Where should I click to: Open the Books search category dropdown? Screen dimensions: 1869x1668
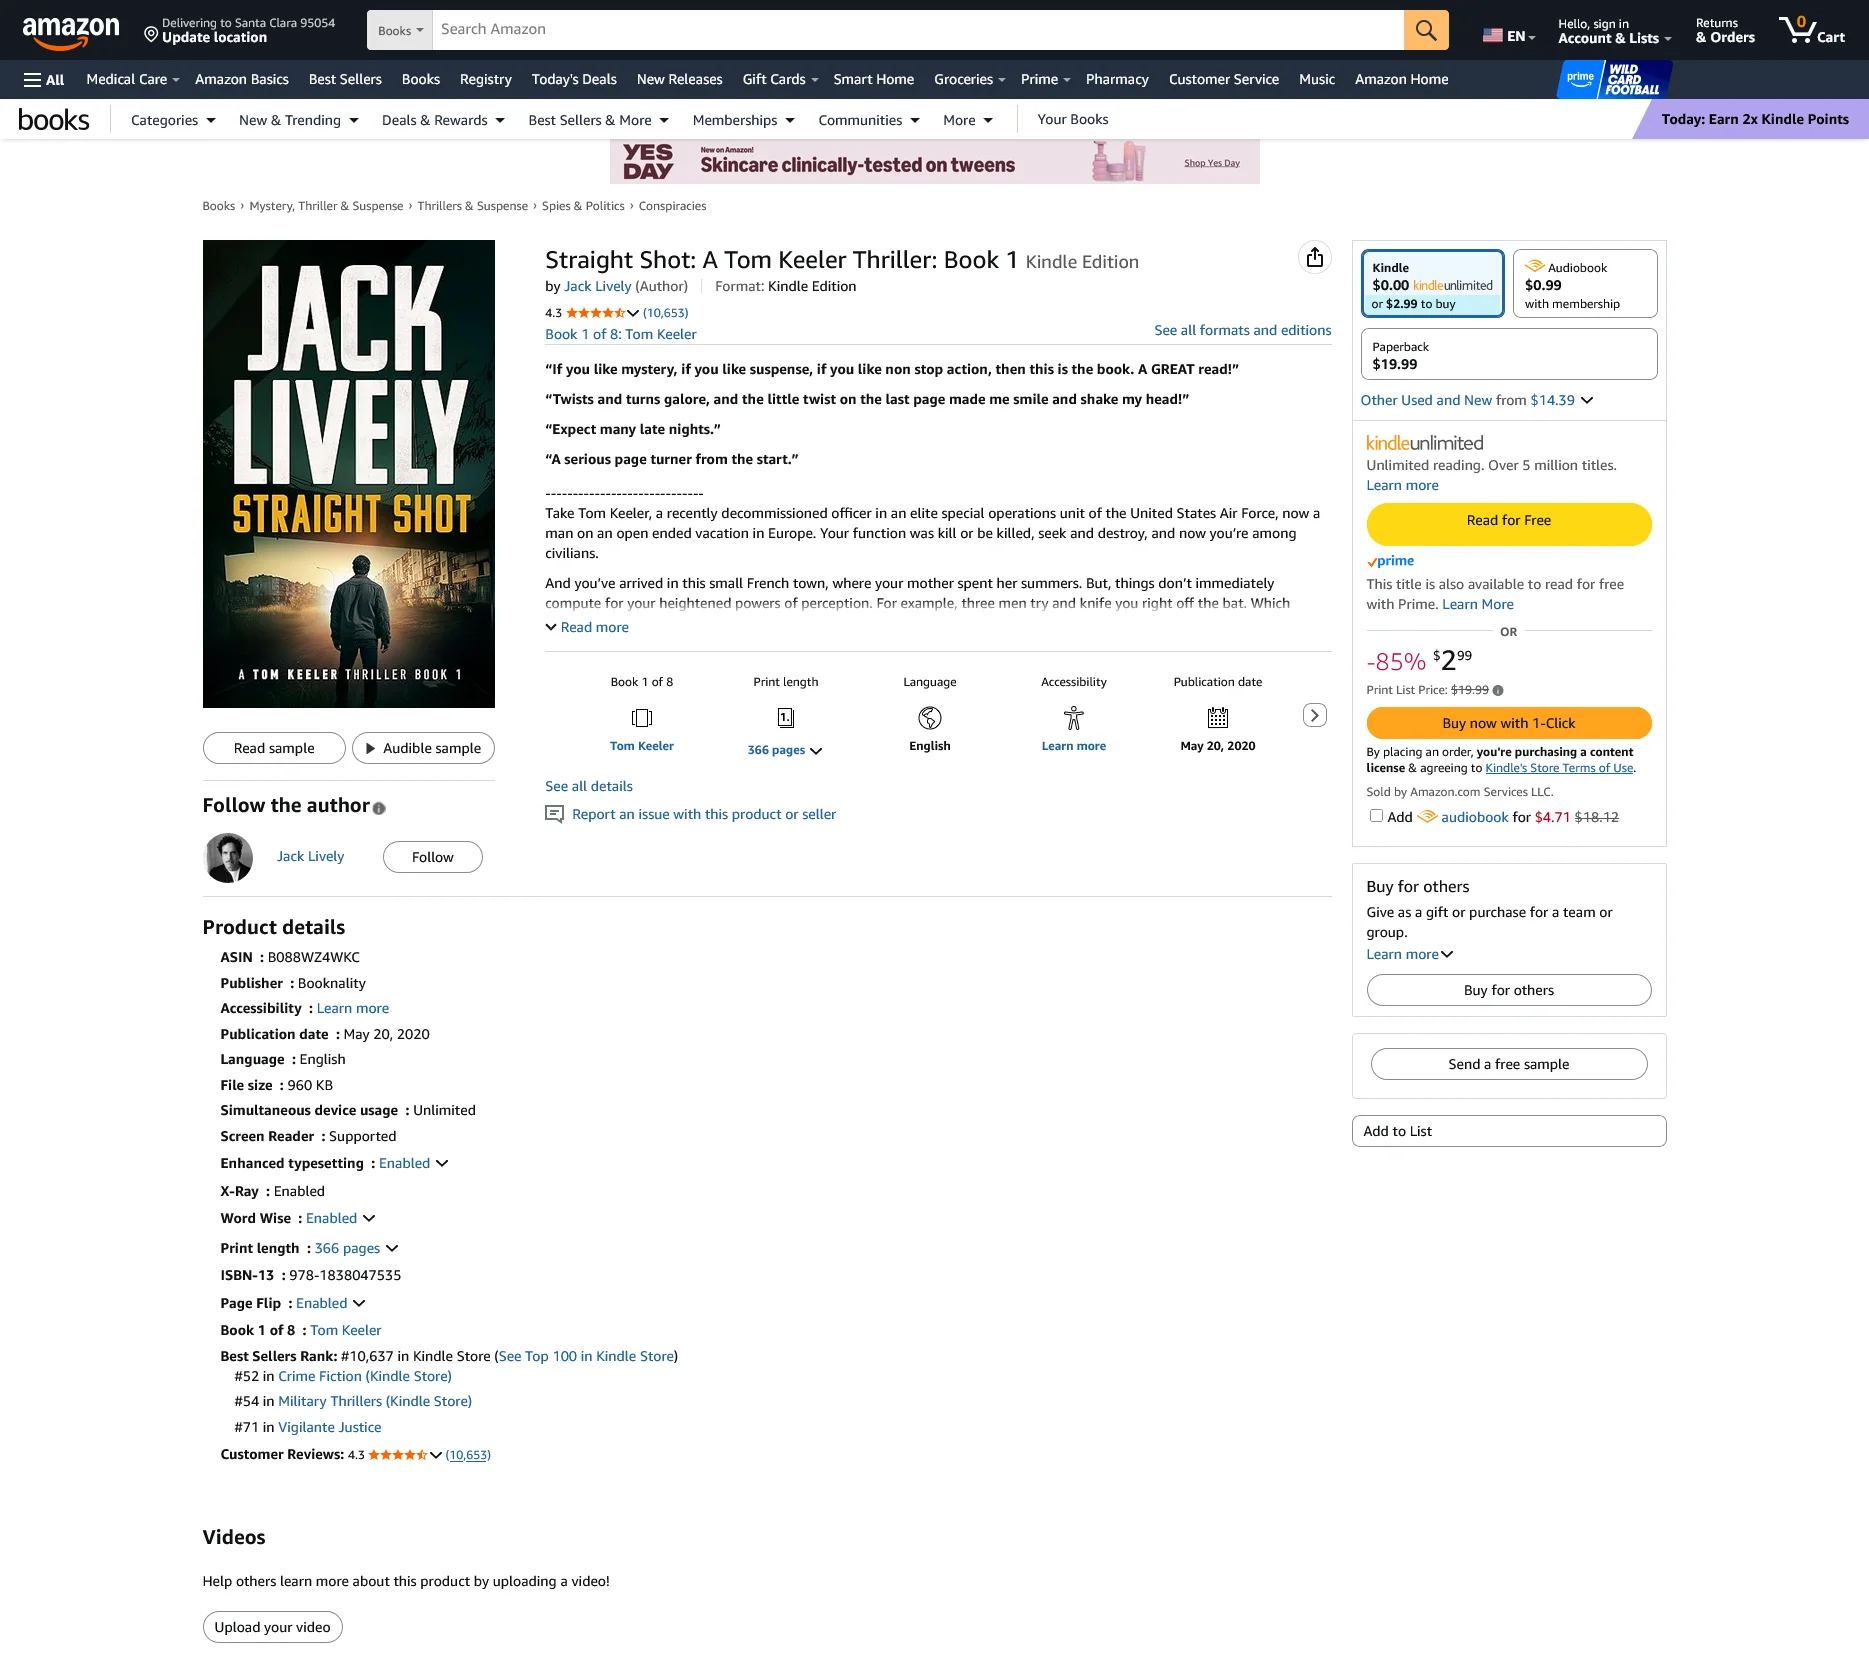click(400, 30)
